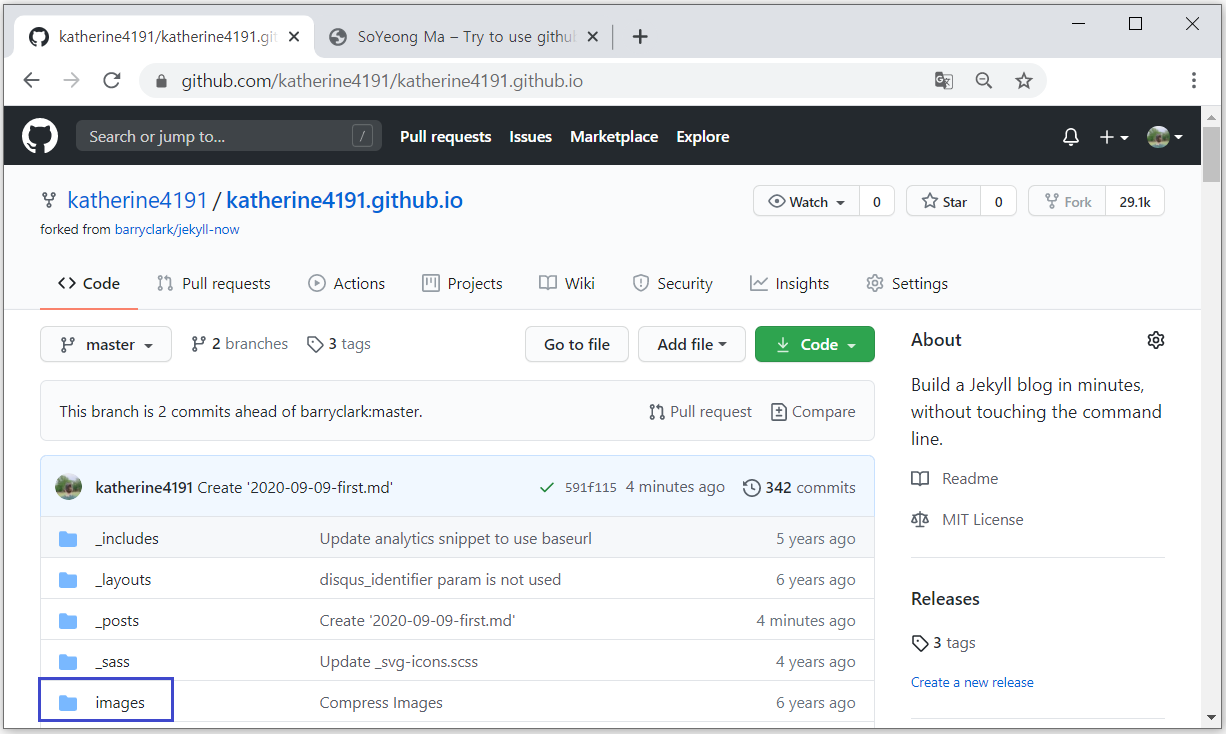
Task: Select the Settings tab
Action: (907, 283)
